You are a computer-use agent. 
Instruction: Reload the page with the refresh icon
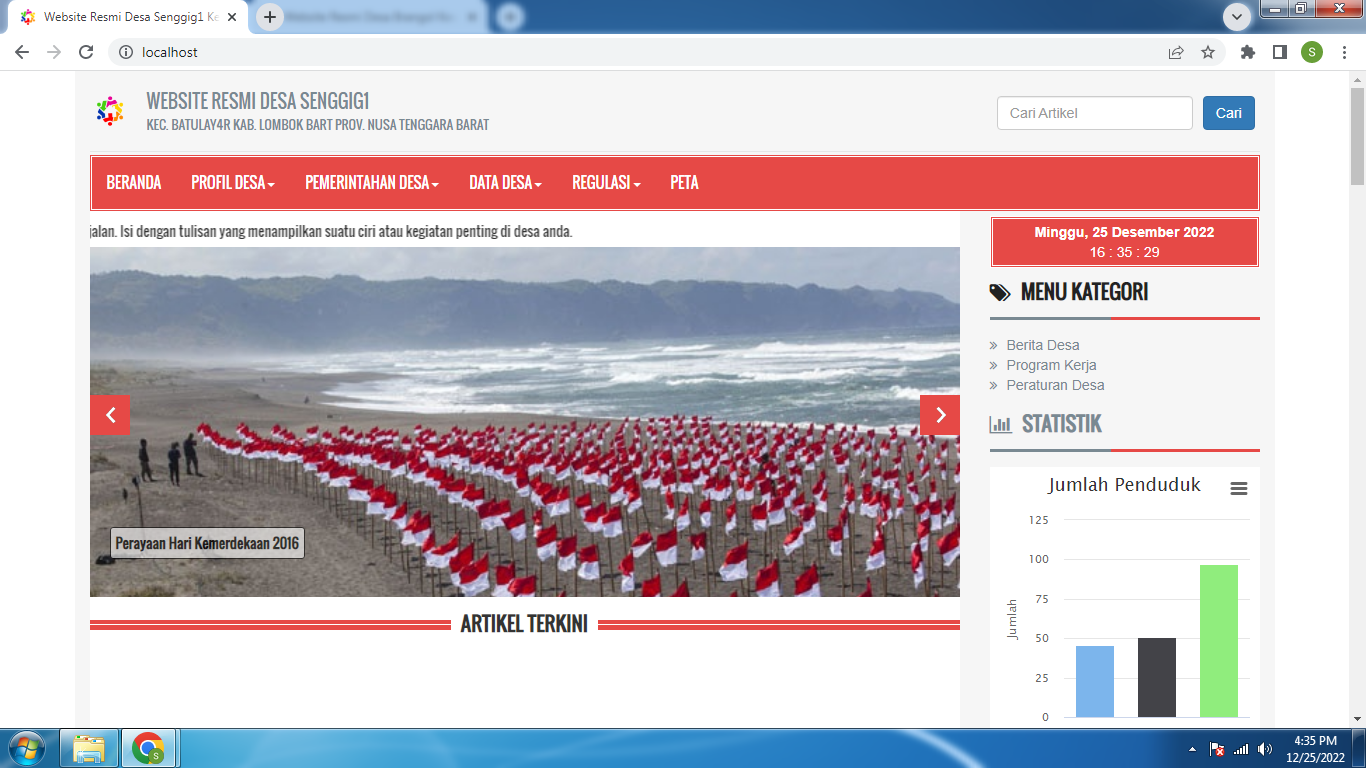(86, 53)
